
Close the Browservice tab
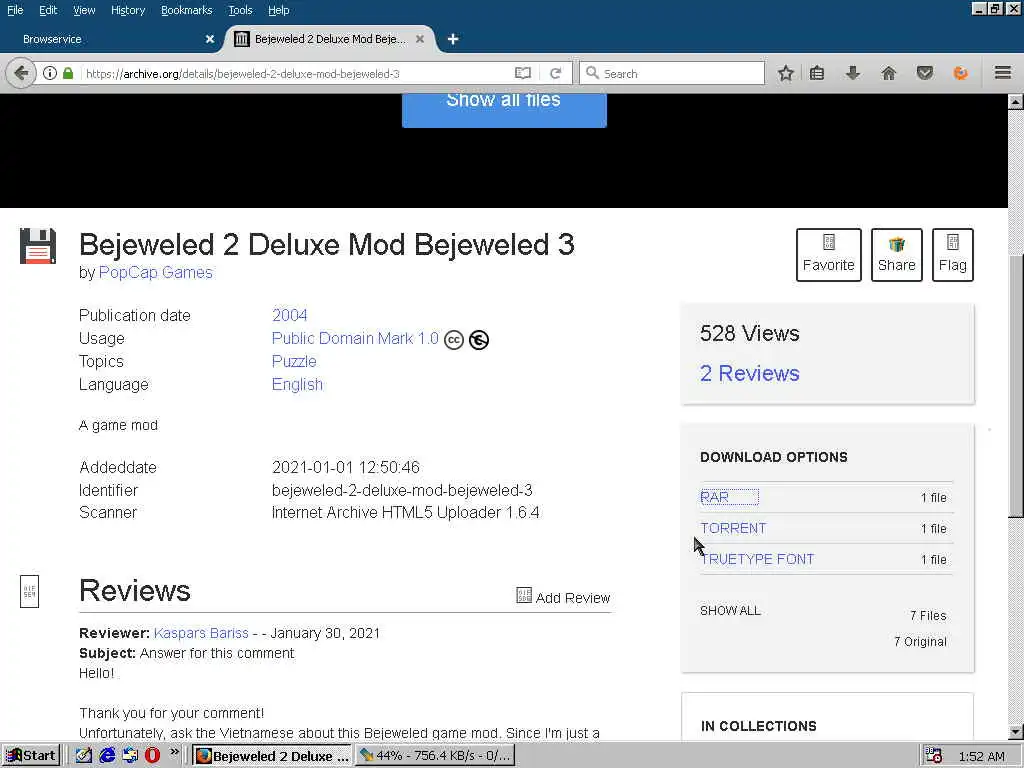210,39
